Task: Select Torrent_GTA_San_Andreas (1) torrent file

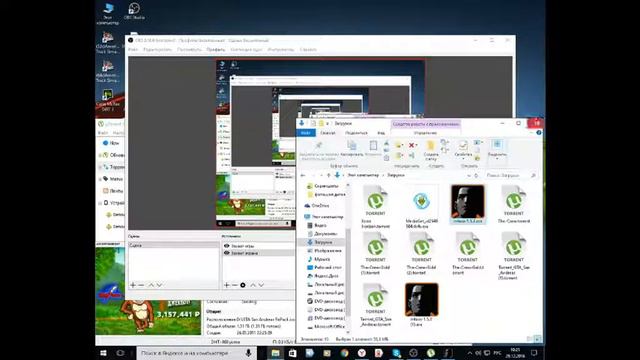Action: tap(514, 256)
